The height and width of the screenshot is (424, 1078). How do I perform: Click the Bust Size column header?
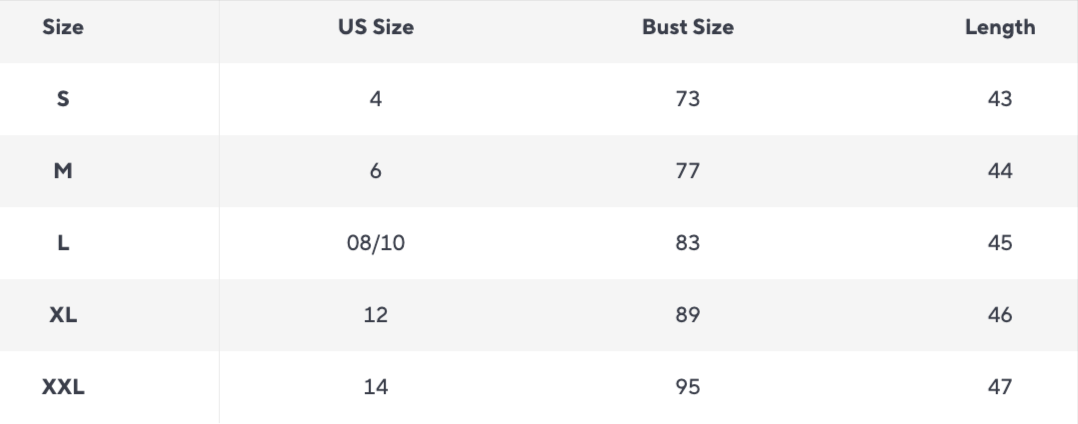point(687,28)
